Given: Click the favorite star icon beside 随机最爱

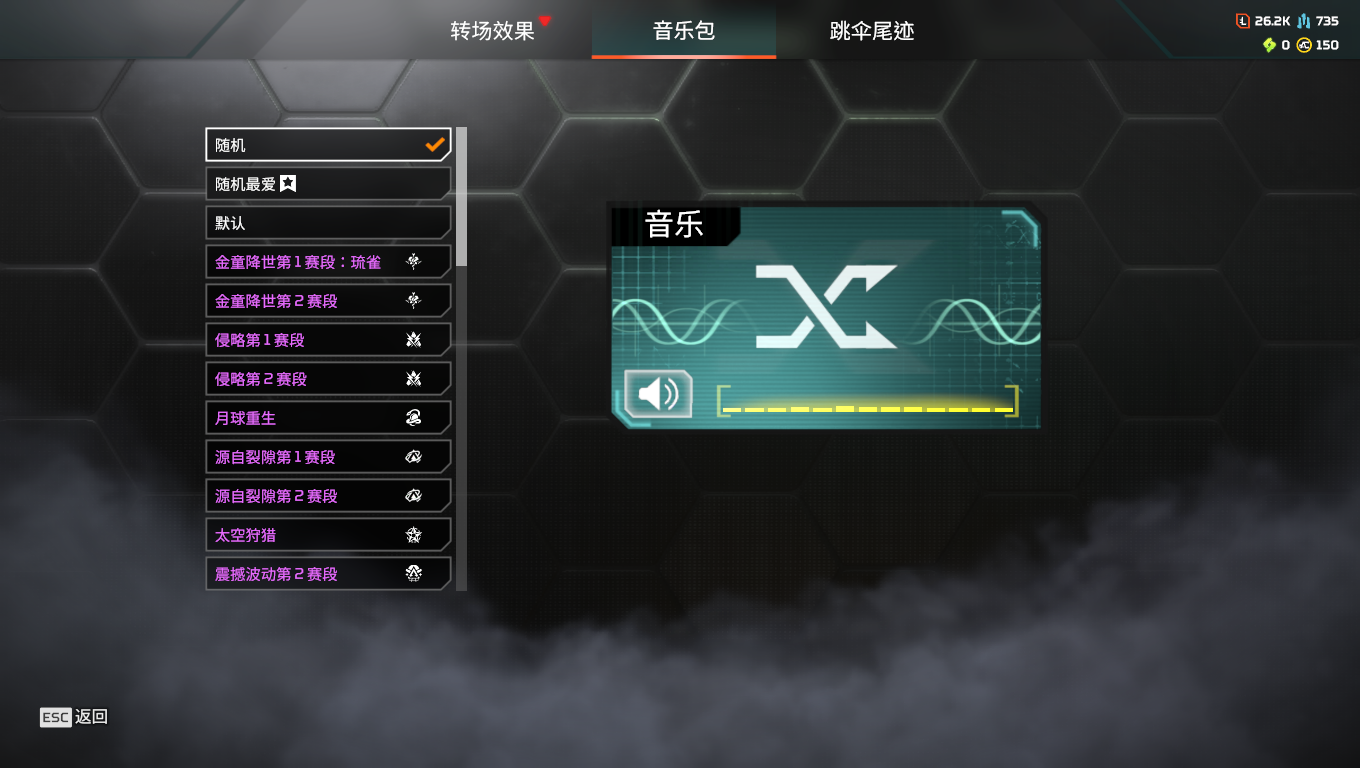Looking at the screenshot, I should [288, 184].
